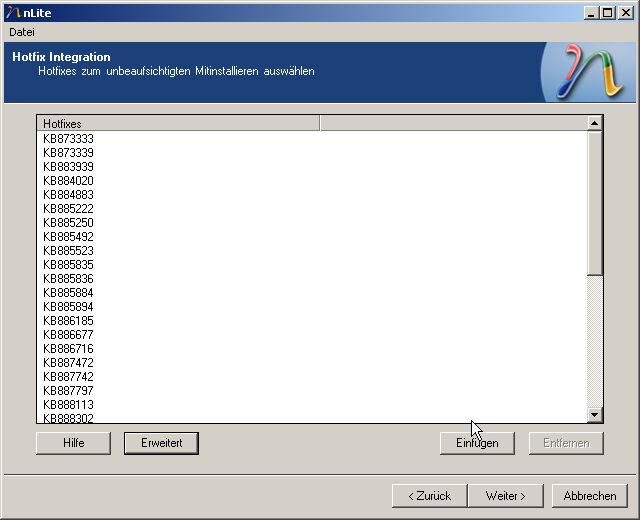
Task: Select hotfix KB888113
Action: (68, 405)
